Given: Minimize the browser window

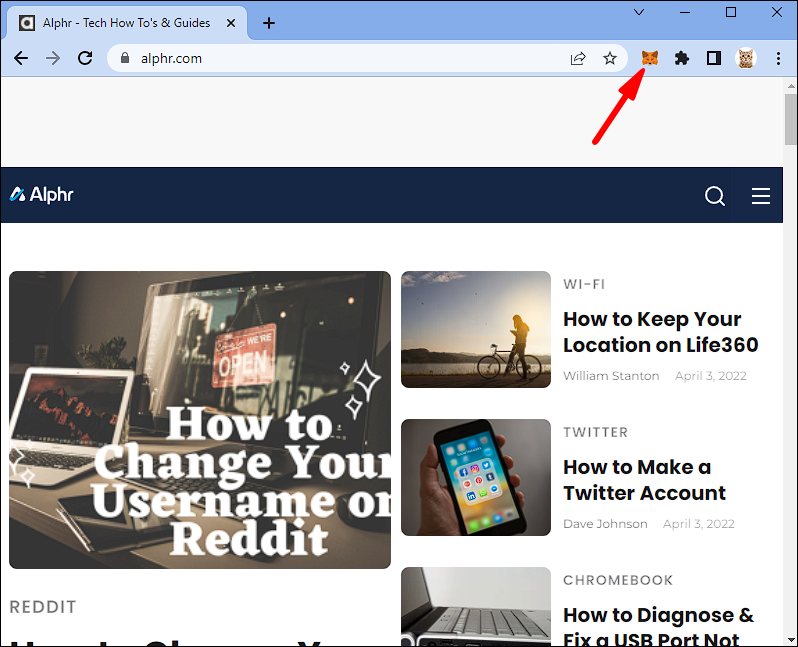Looking at the screenshot, I should 685,12.
